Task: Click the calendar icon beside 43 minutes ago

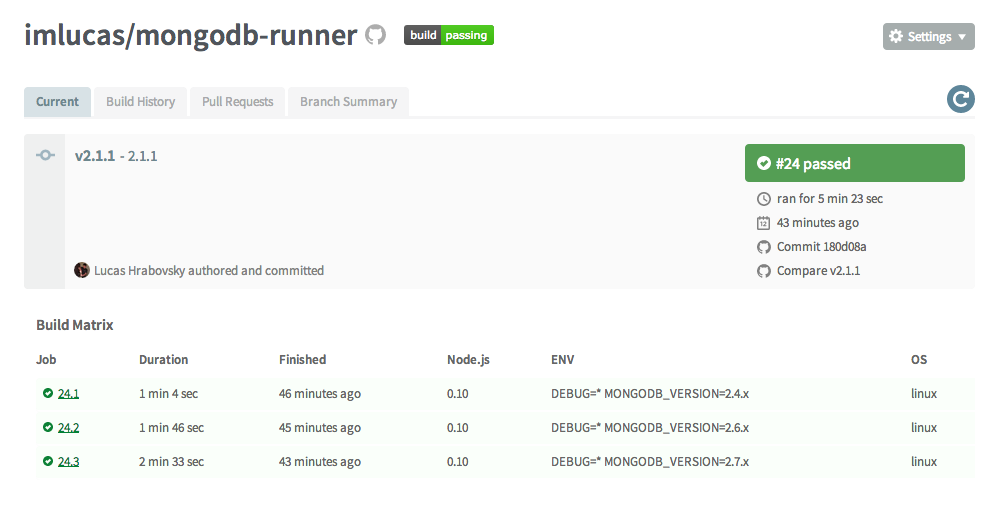Action: tap(764, 223)
